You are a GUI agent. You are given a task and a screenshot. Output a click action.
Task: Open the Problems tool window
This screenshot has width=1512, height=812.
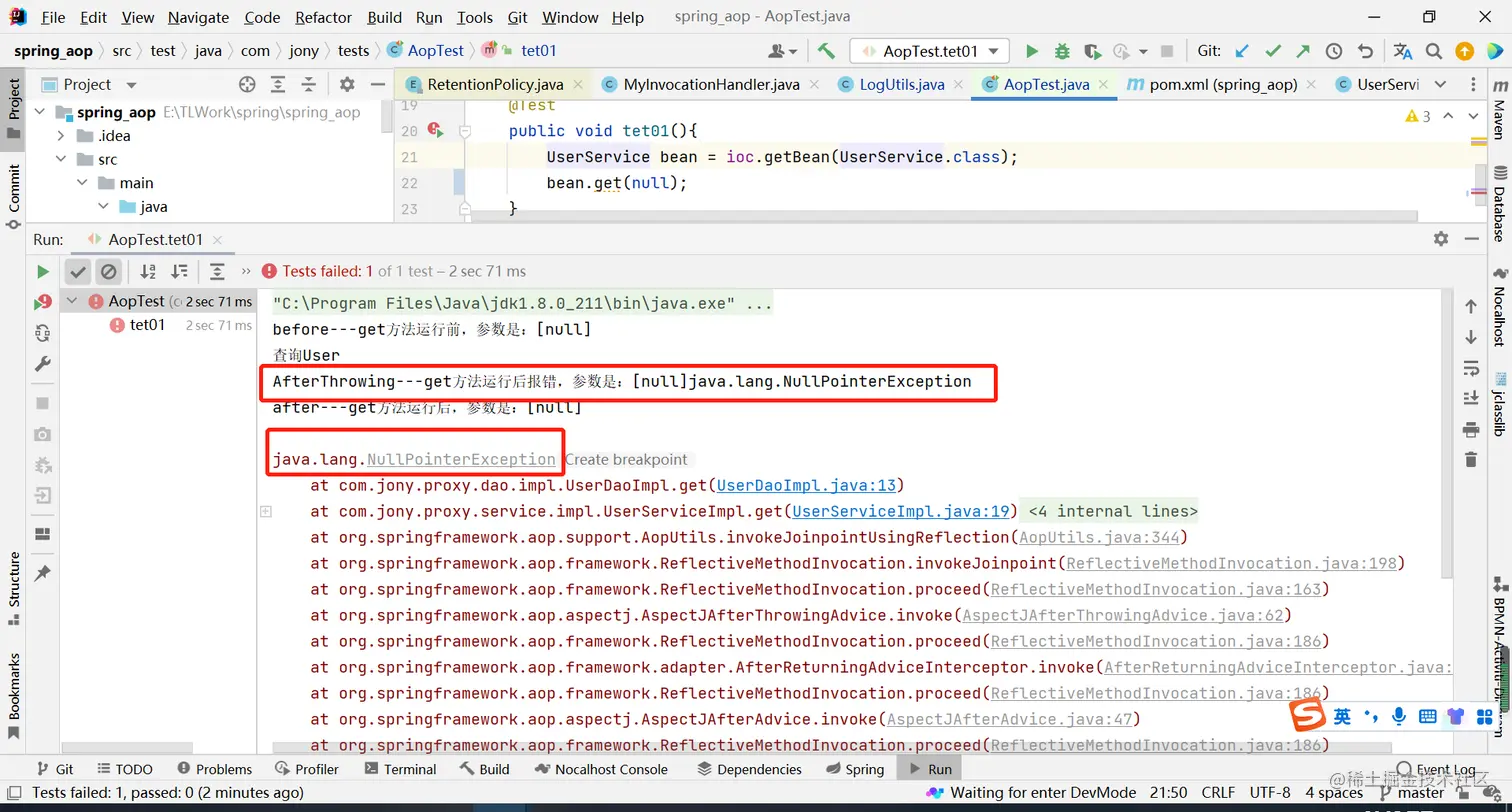pyautogui.click(x=214, y=769)
